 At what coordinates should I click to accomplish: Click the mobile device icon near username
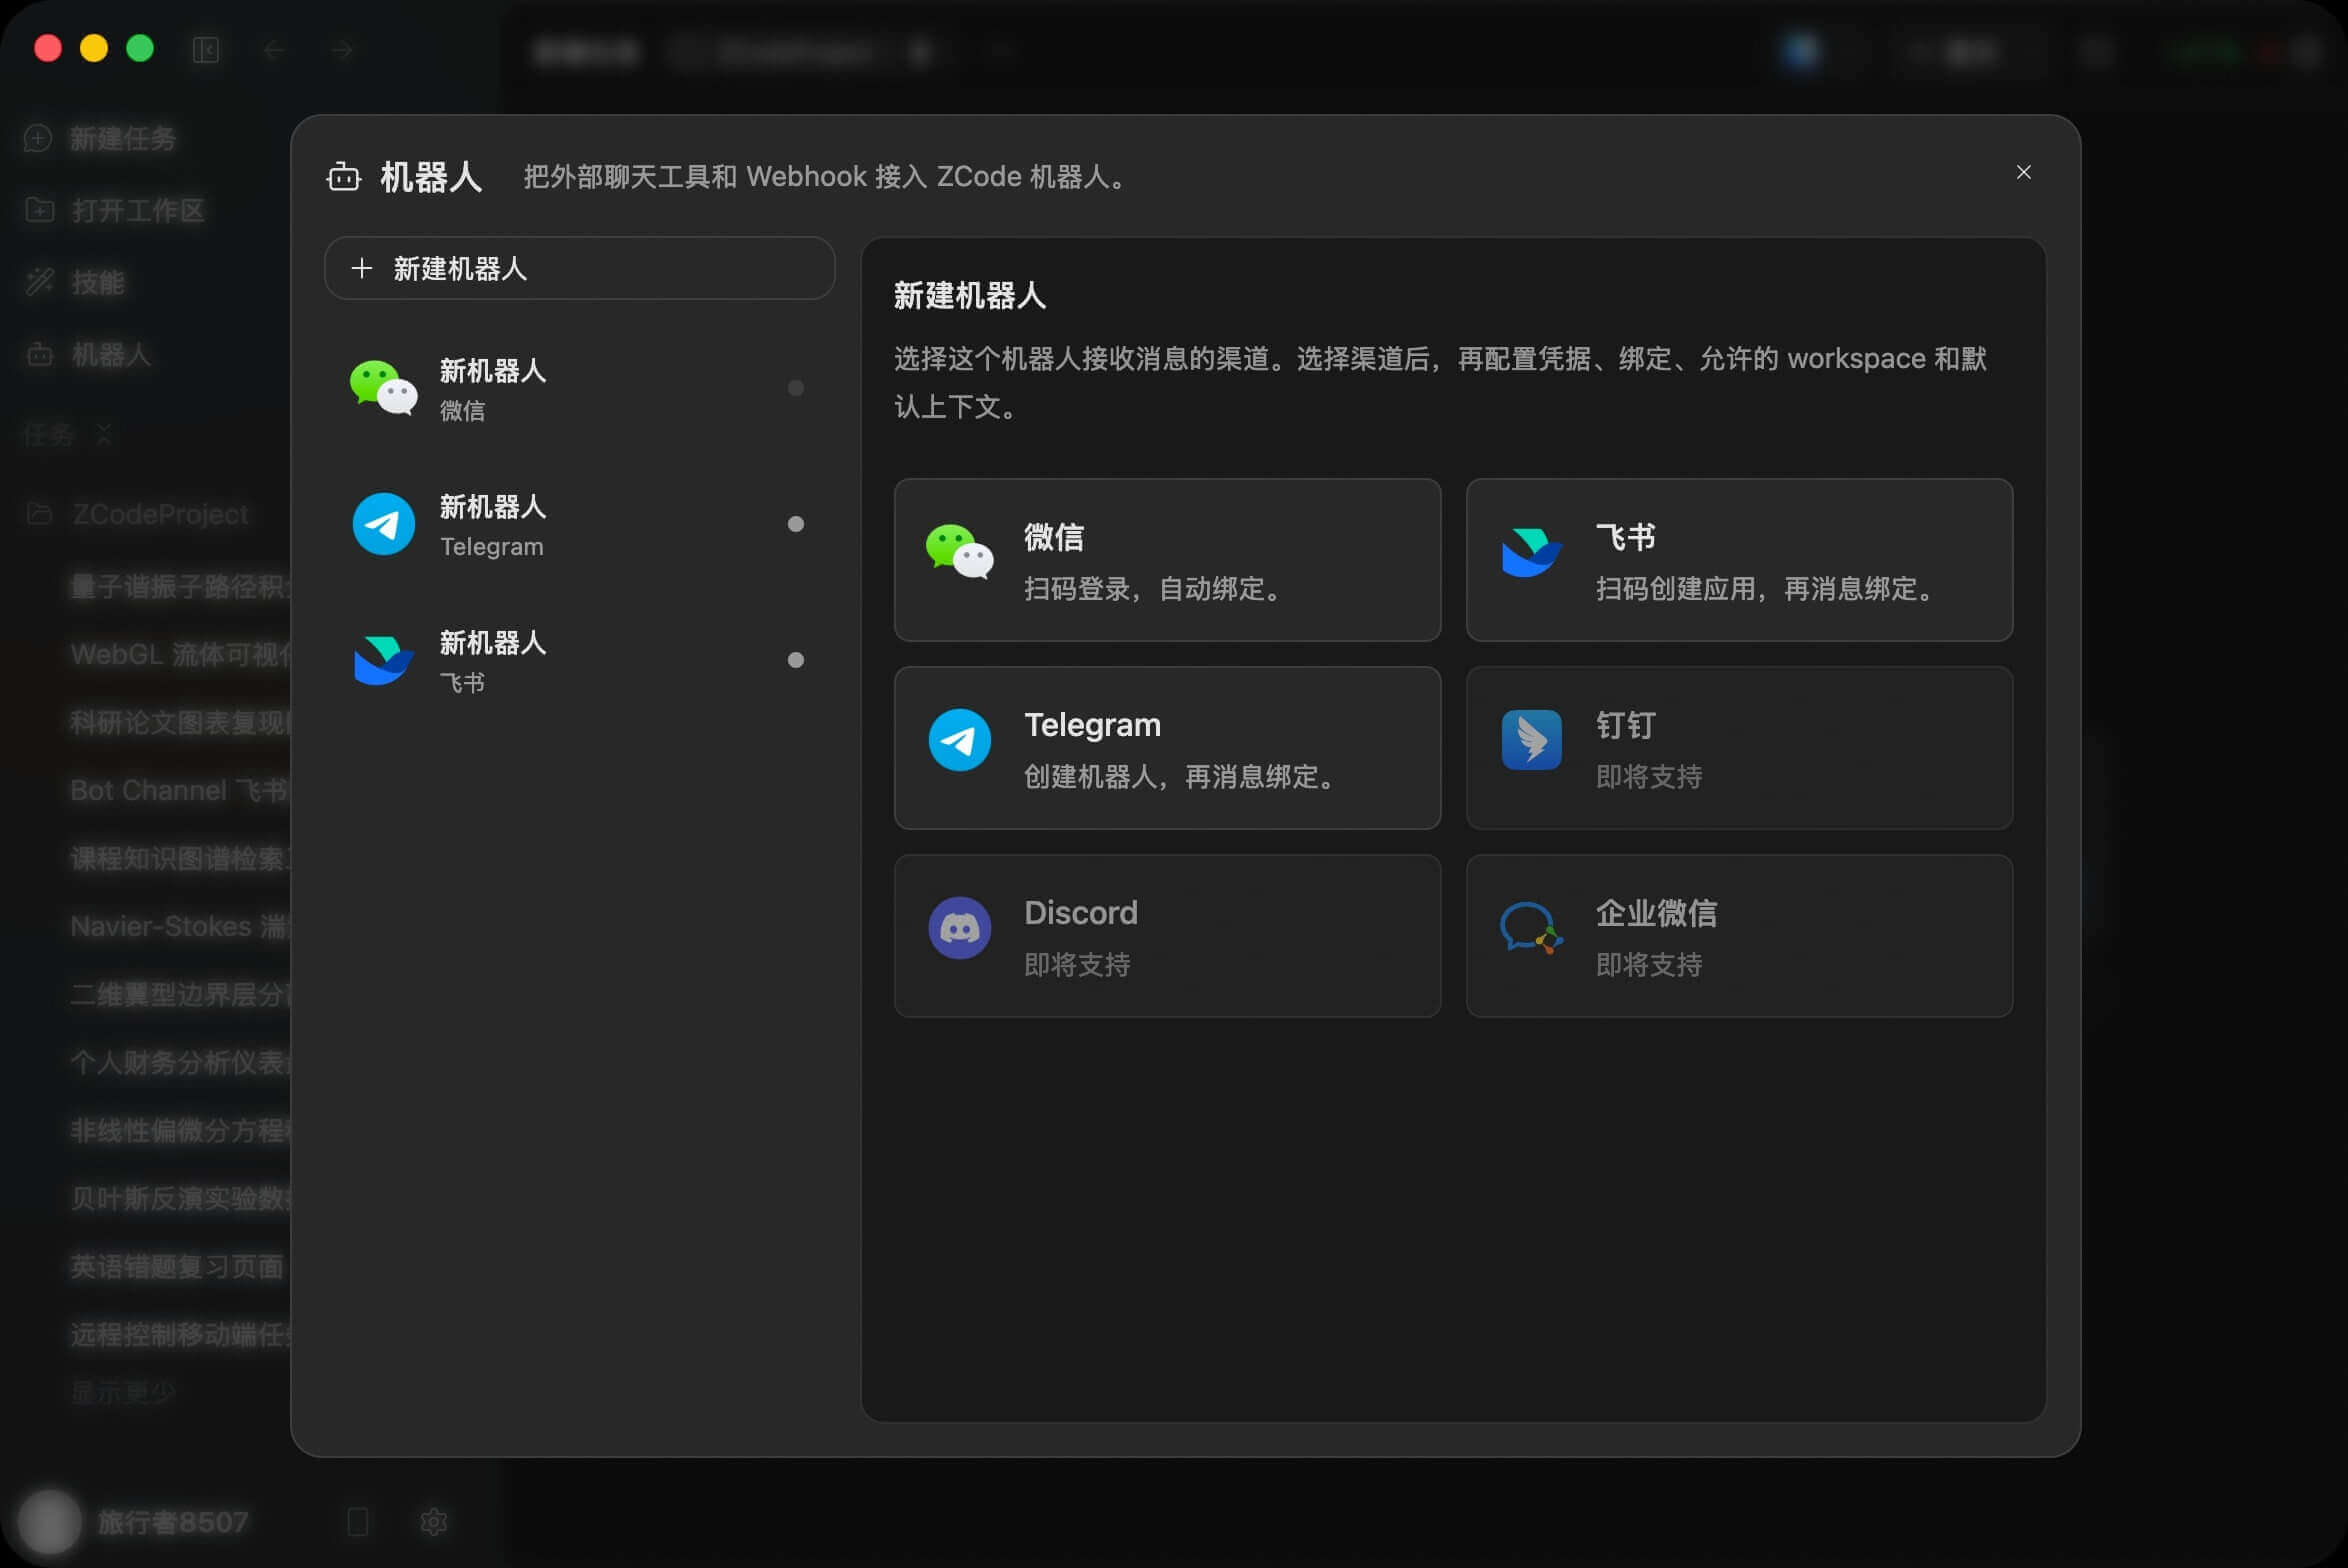coord(358,1522)
